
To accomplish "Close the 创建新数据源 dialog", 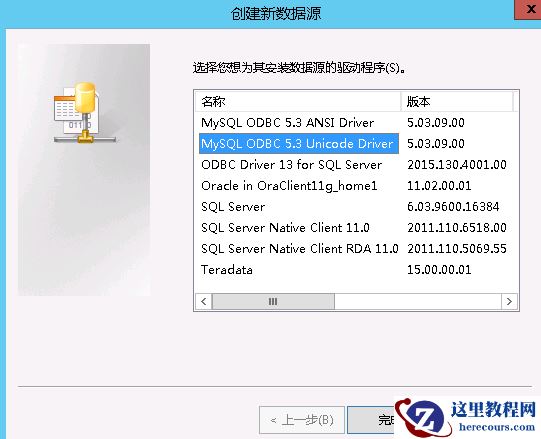I will 528,9.
